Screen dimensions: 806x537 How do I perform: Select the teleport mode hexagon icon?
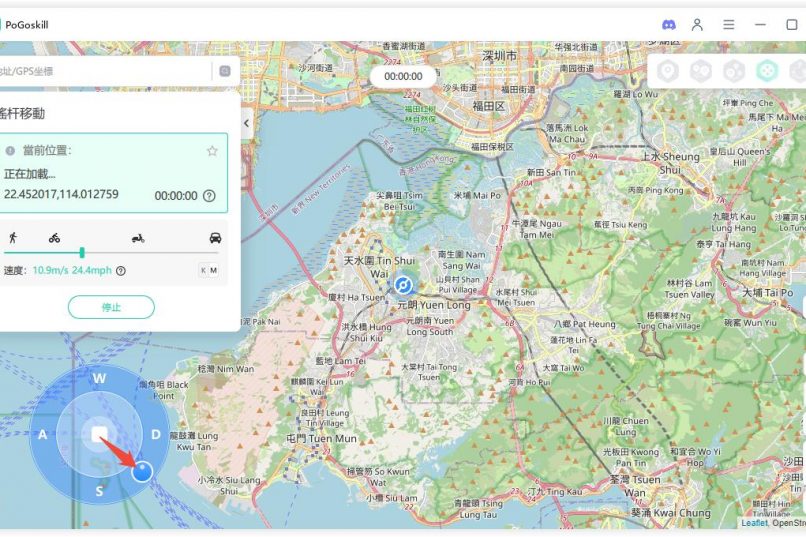tap(668, 71)
